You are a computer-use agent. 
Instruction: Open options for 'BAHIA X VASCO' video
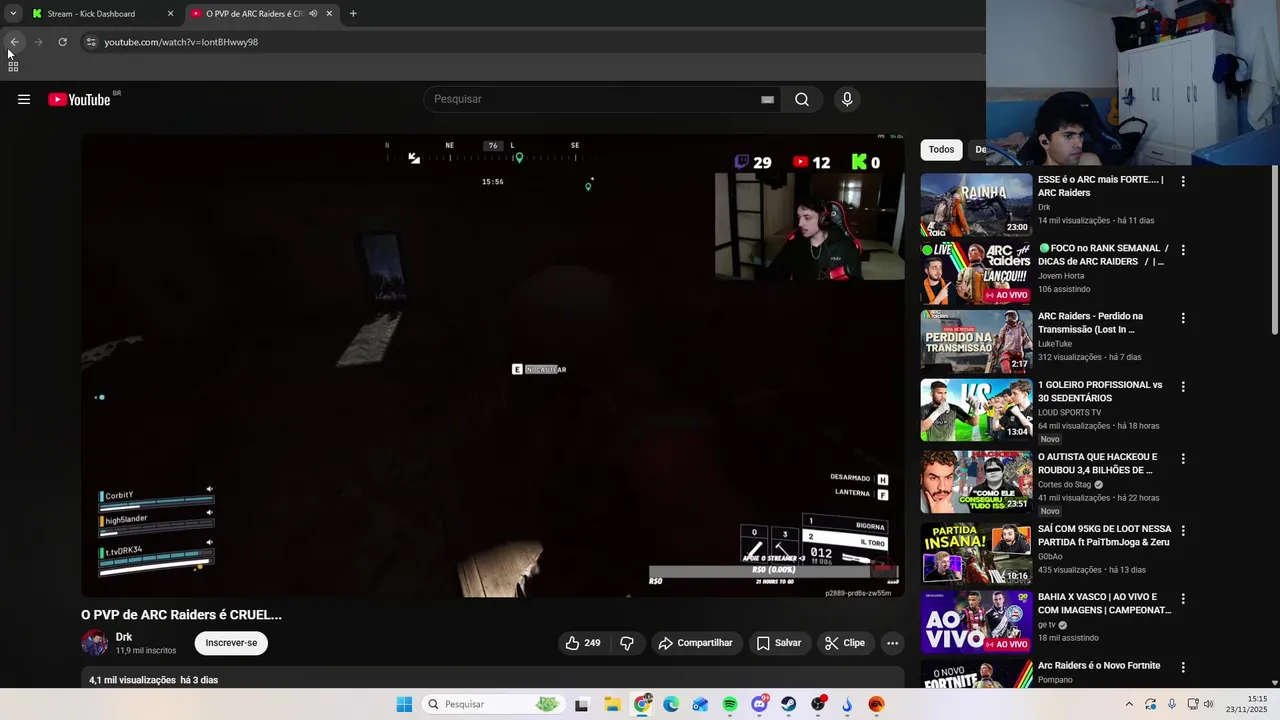1183,598
